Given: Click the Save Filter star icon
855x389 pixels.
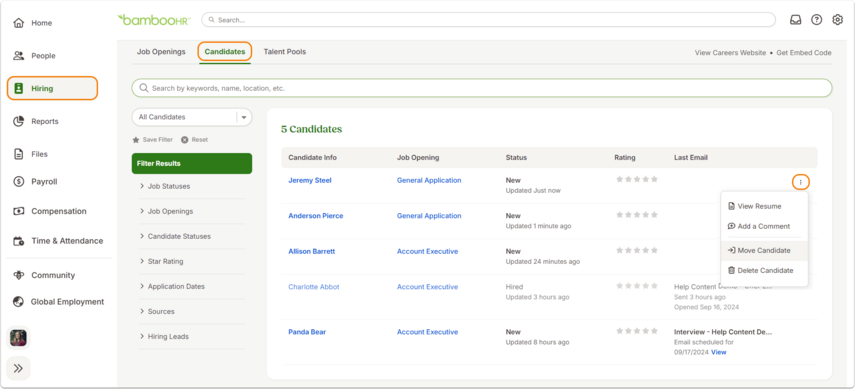Looking at the screenshot, I should [136, 140].
